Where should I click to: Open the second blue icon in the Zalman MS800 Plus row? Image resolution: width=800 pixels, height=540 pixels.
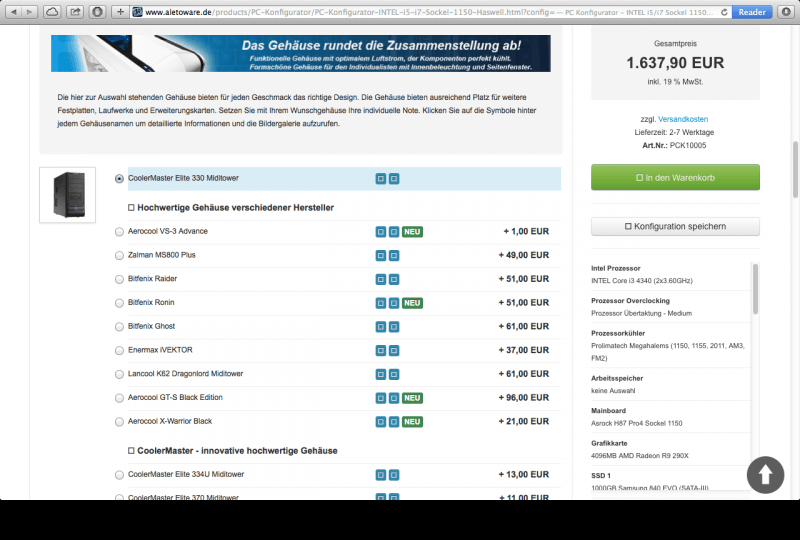point(394,255)
